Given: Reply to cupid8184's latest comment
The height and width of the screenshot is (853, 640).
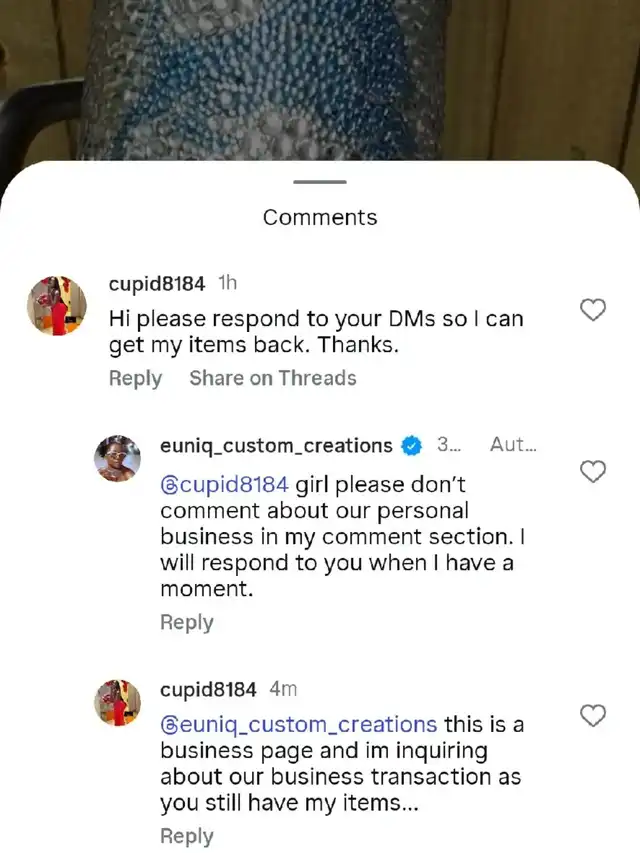Looking at the screenshot, I should pyautogui.click(x=186, y=836).
